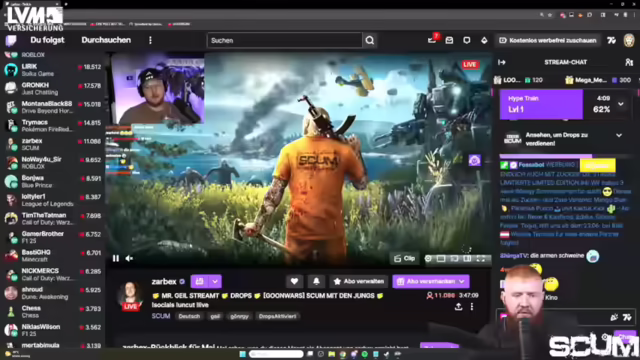This screenshot has width=640, height=360.
Task: Select the 'DropsAktiviert' tag
Action: (278, 316)
